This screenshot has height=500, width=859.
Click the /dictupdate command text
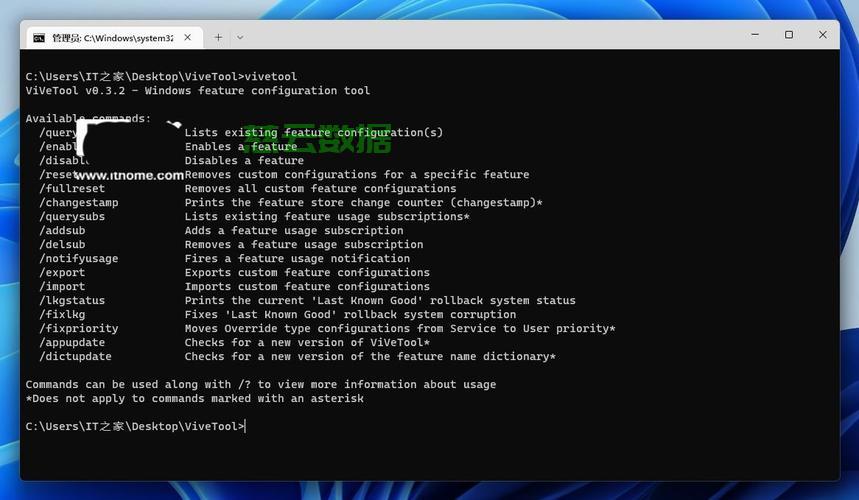coord(75,357)
